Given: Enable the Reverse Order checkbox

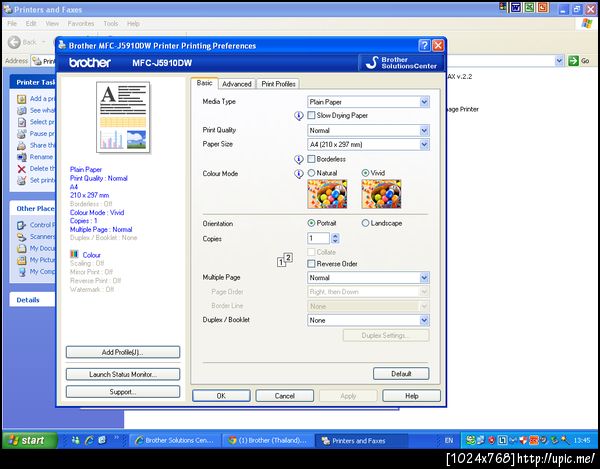Looking at the screenshot, I should tap(311, 264).
